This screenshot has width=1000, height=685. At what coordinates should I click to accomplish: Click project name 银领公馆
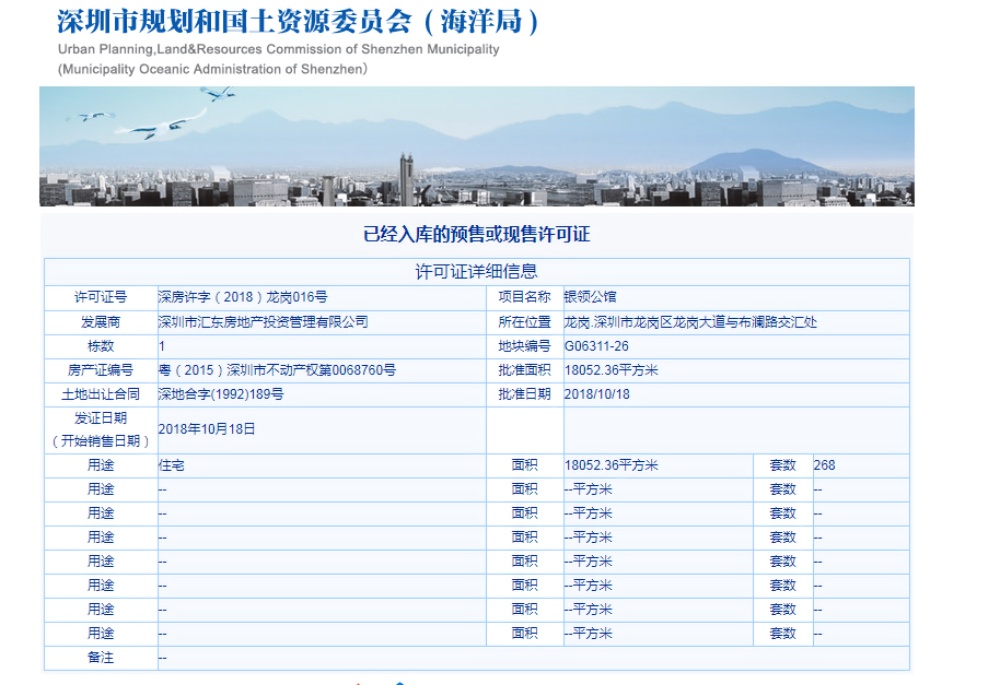[591, 297]
